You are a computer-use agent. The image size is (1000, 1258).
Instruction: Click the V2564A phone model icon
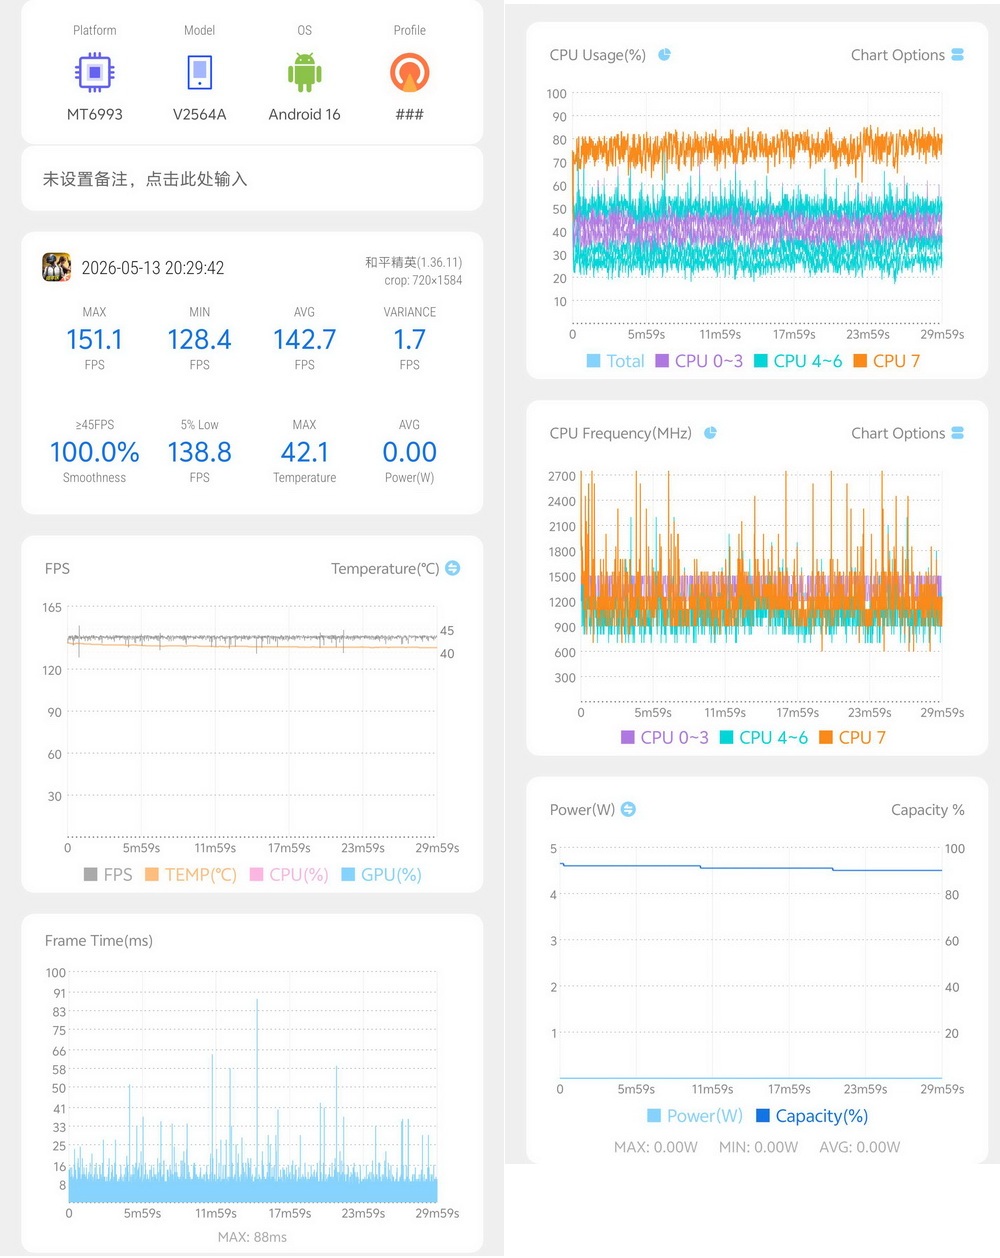click(200, 72)
